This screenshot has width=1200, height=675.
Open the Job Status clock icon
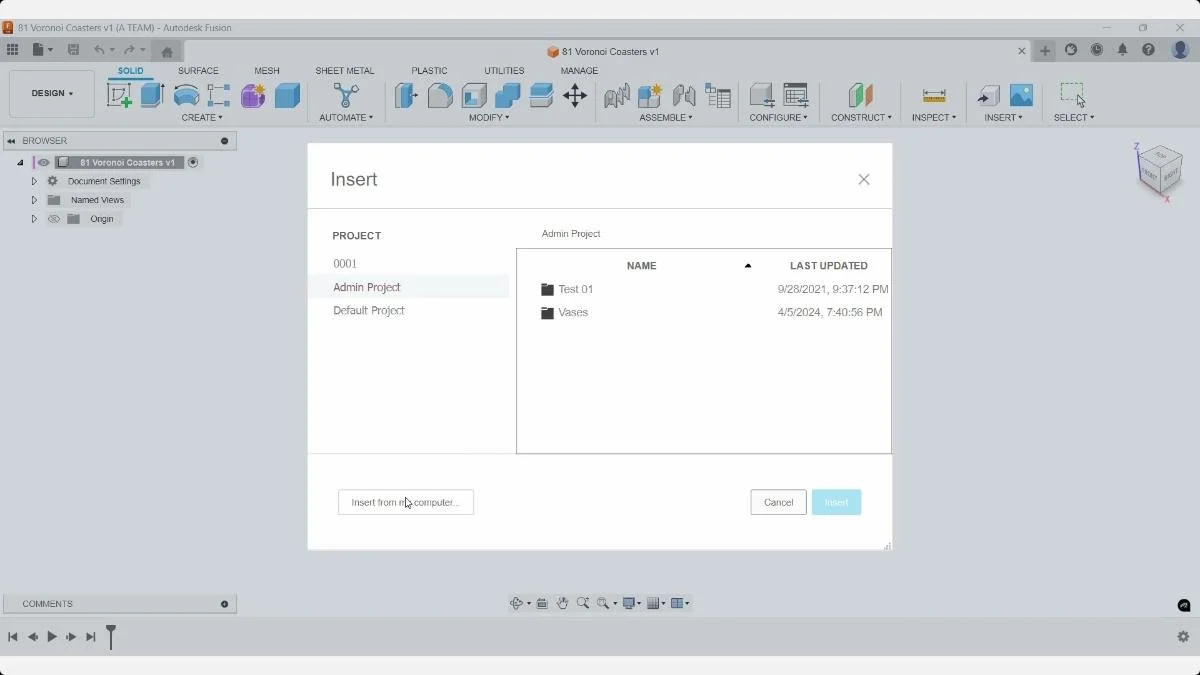(x=1097, y=50)
